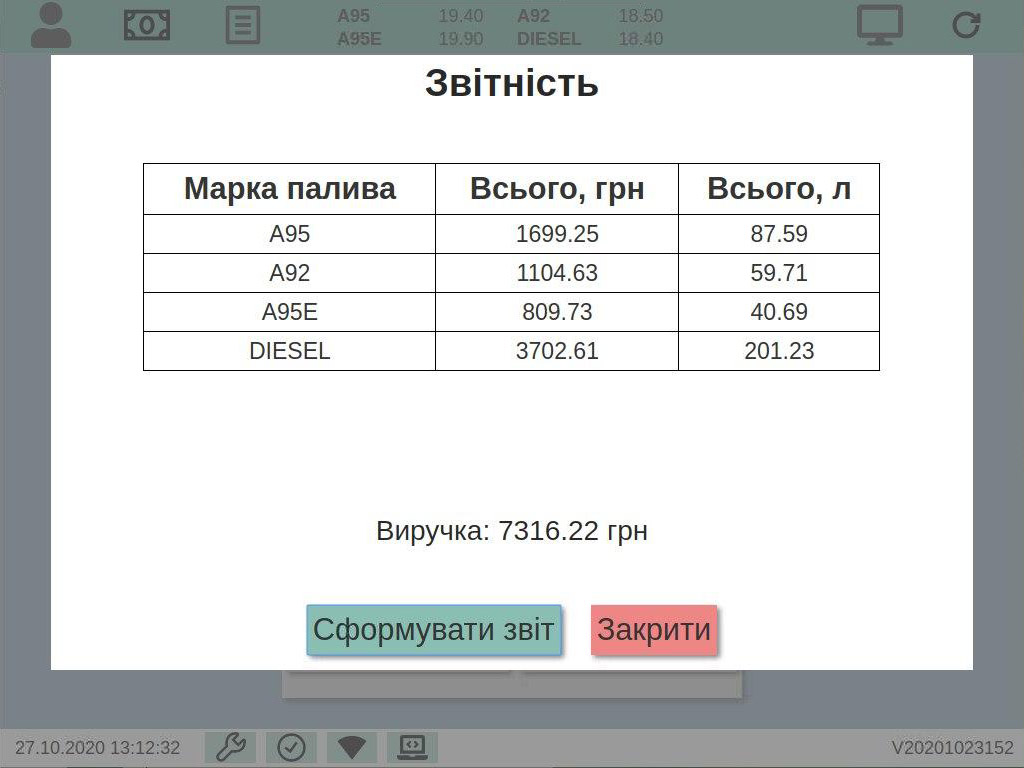The width and height of the screenshot is (1024, 768).
Task: Select the 59.71 liters cell
Action: tap(779, 273)
